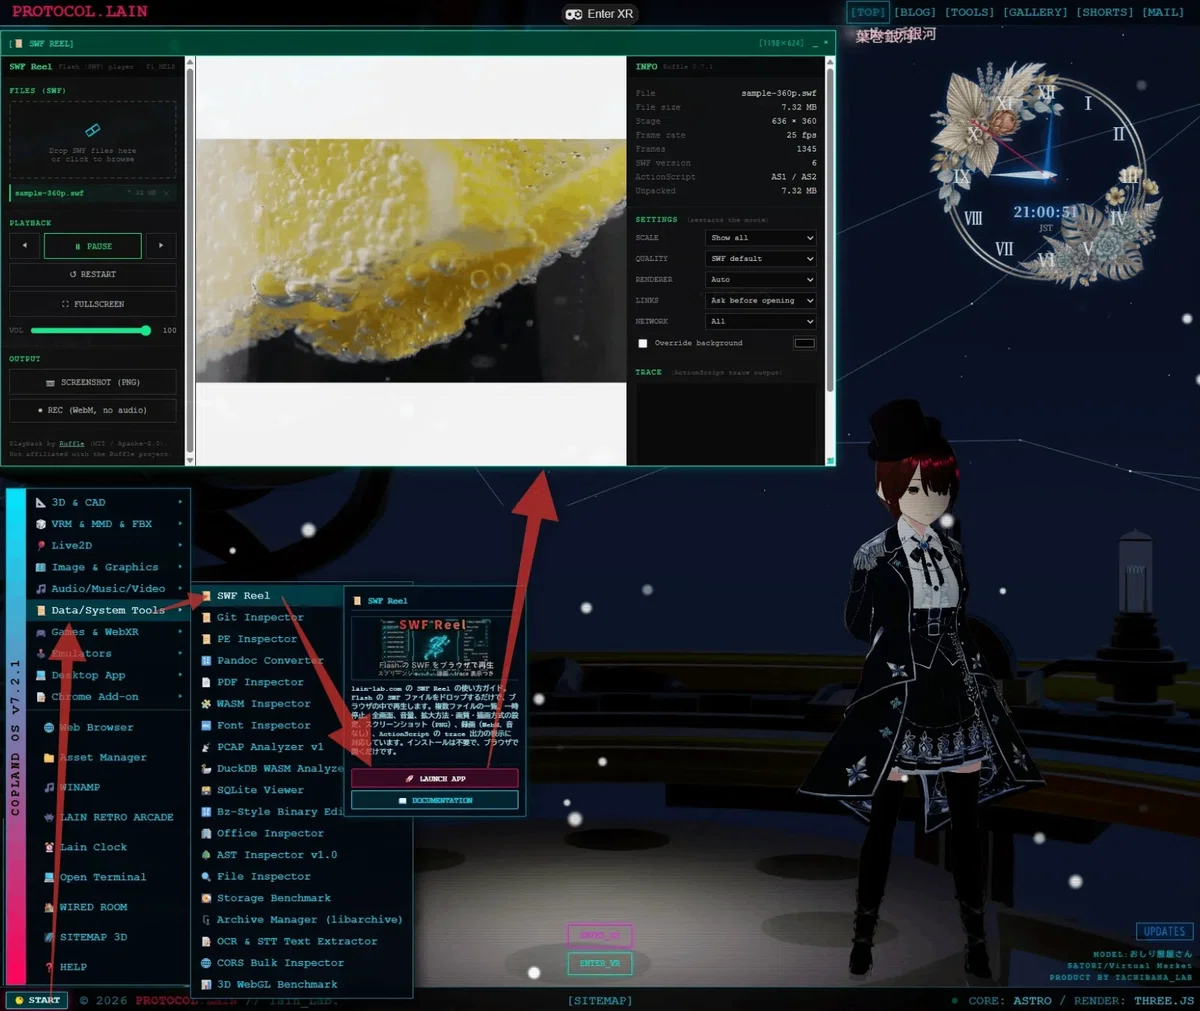The height and width of the screenshot is (1011, 1200).
Task: Click the Launch App button
Action: [x=435, y=778]
